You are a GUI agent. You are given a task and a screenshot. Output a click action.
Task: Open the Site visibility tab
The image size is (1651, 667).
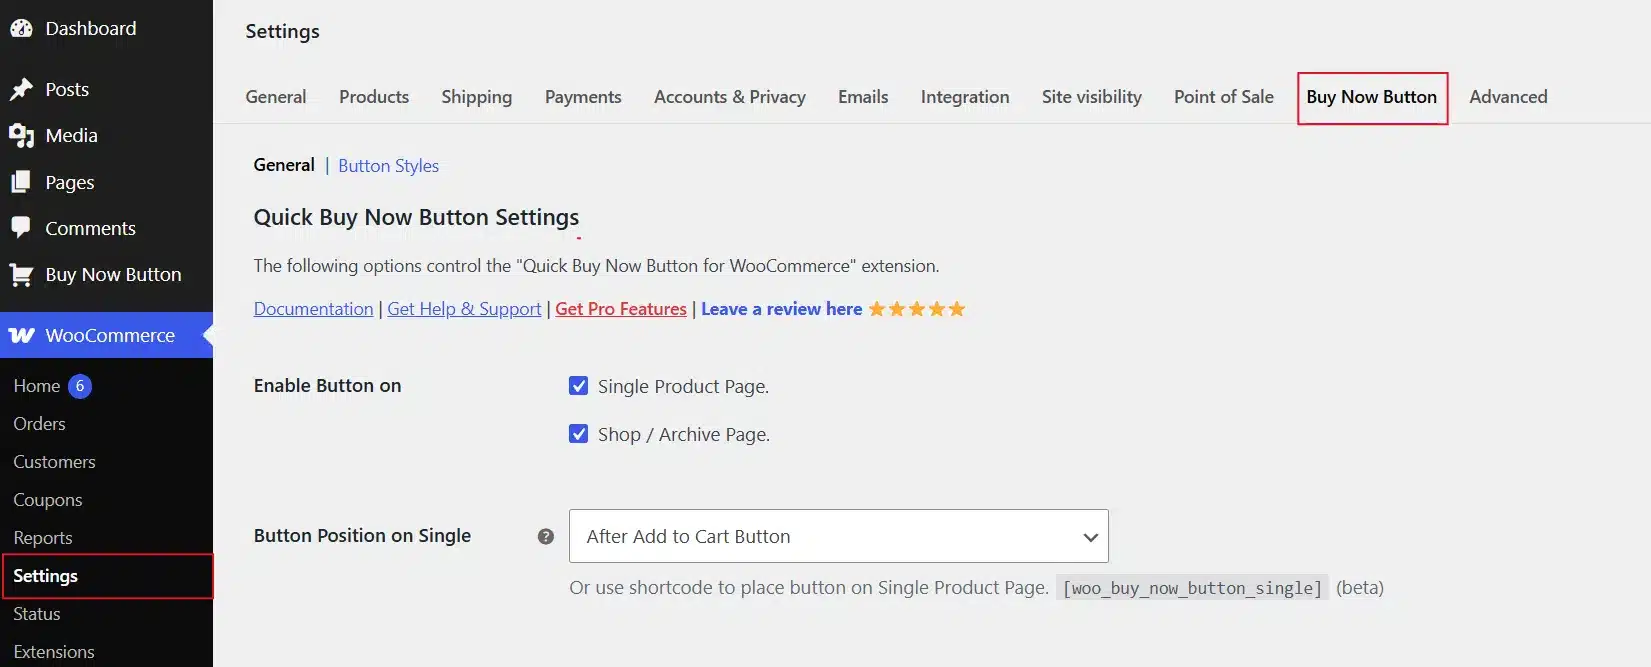coord(1092,97)
